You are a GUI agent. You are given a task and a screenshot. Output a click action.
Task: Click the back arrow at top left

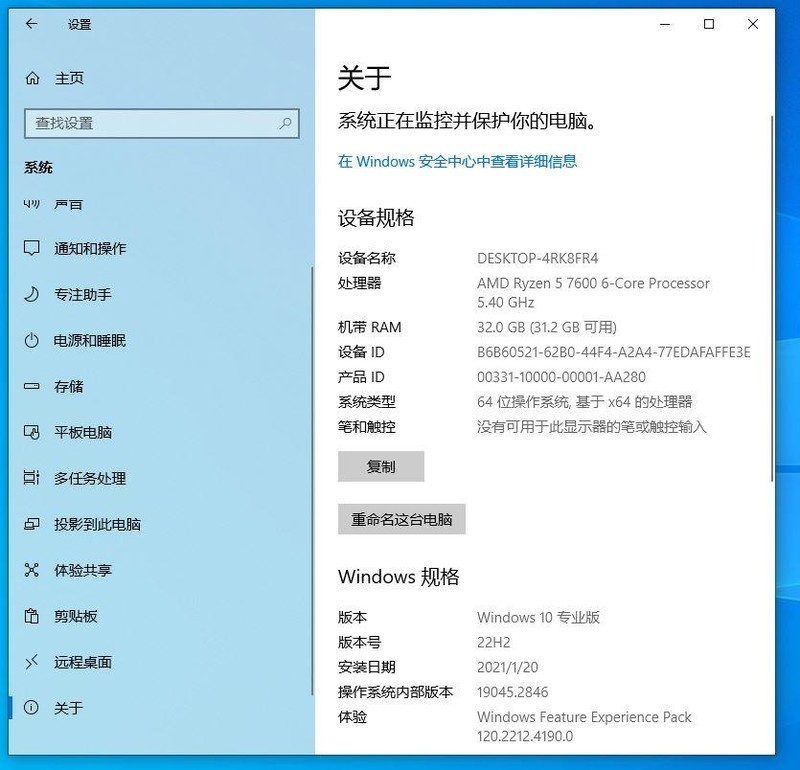click(31, 25)
